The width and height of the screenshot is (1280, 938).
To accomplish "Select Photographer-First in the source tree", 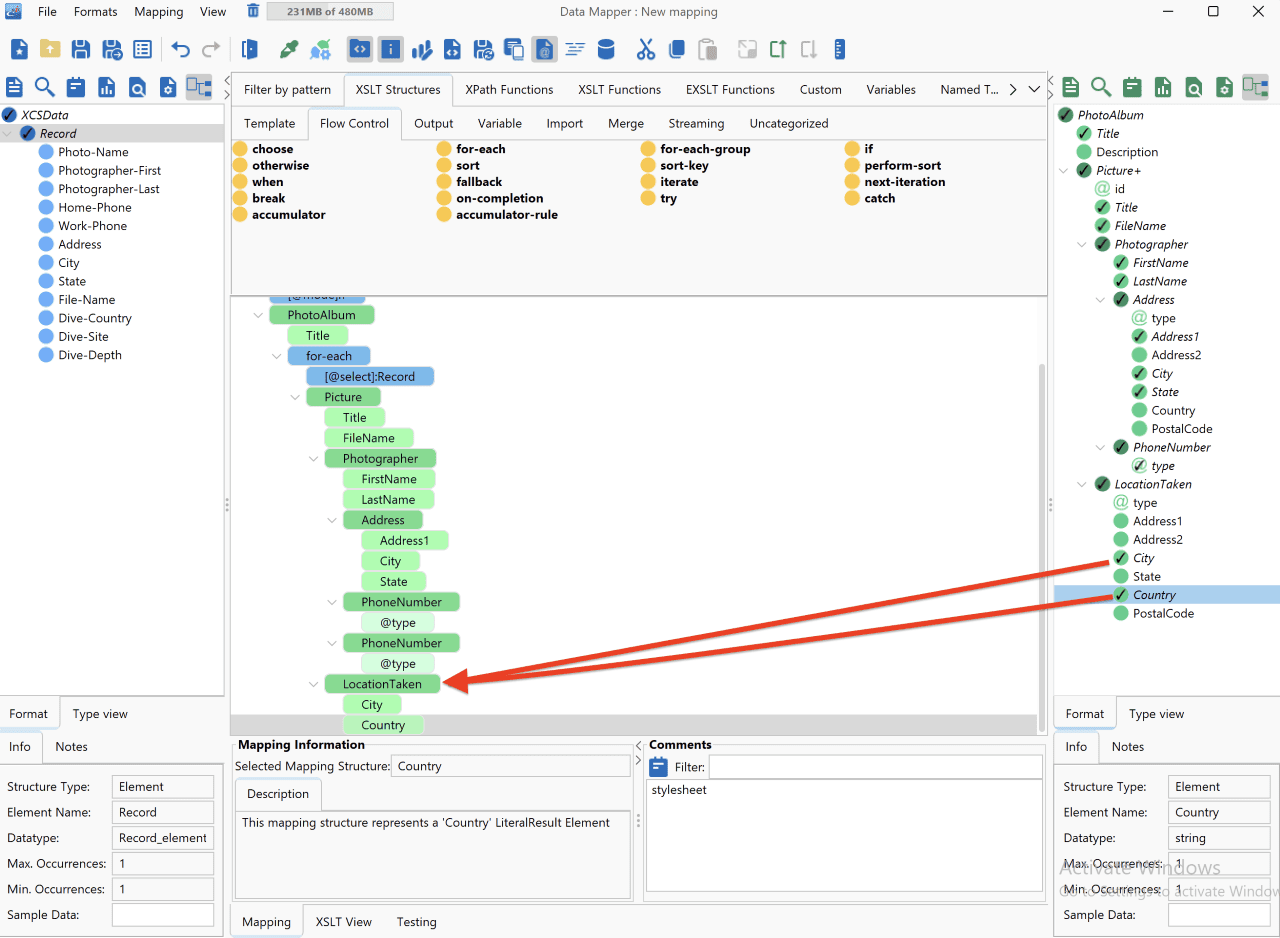I will pyautogui.click(x=110, y=171).
